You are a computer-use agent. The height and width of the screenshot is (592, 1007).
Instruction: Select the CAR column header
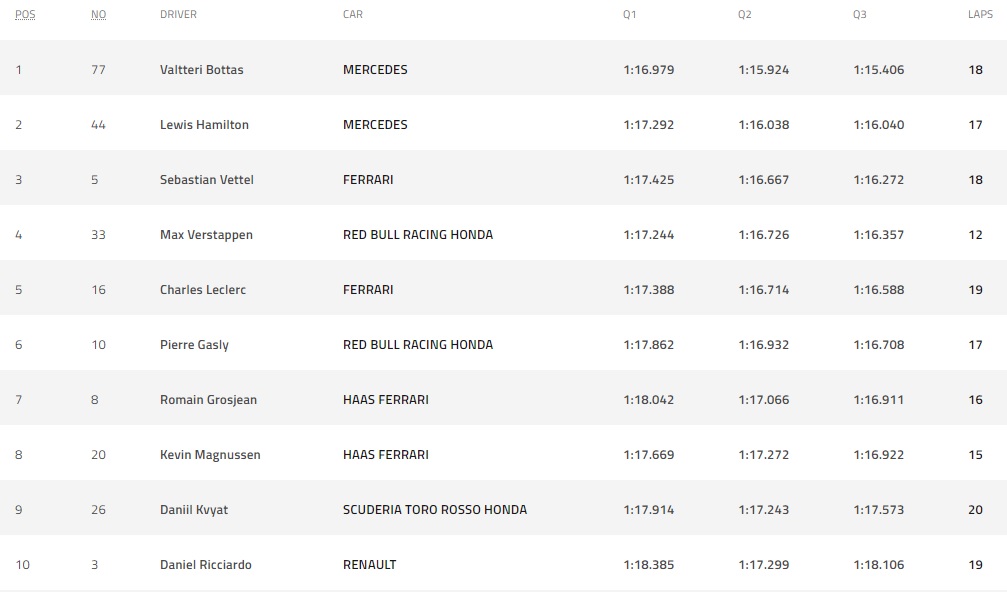click(353, 14)
